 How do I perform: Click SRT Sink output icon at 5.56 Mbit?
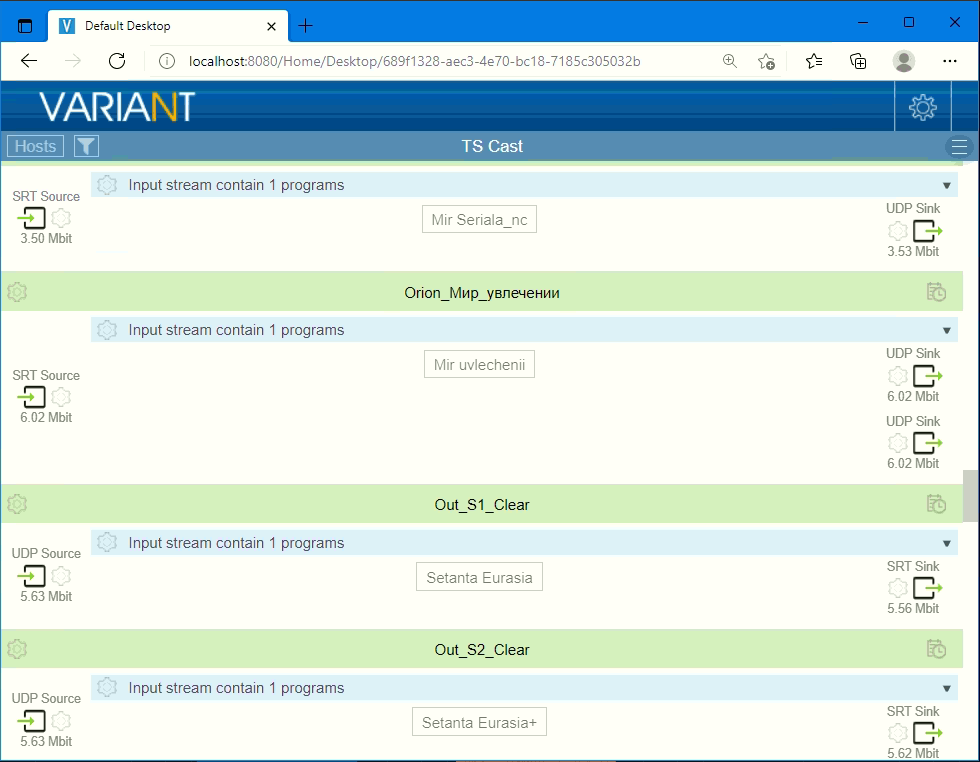point(928,588)
